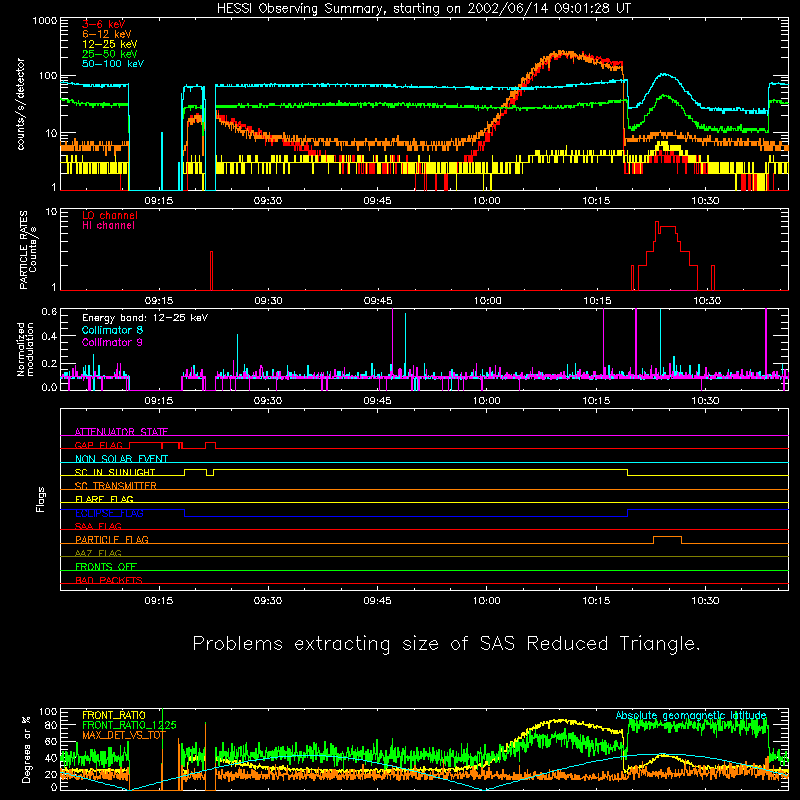
Task: Select the 6-12 keV legend label
Action: point(107,34)
